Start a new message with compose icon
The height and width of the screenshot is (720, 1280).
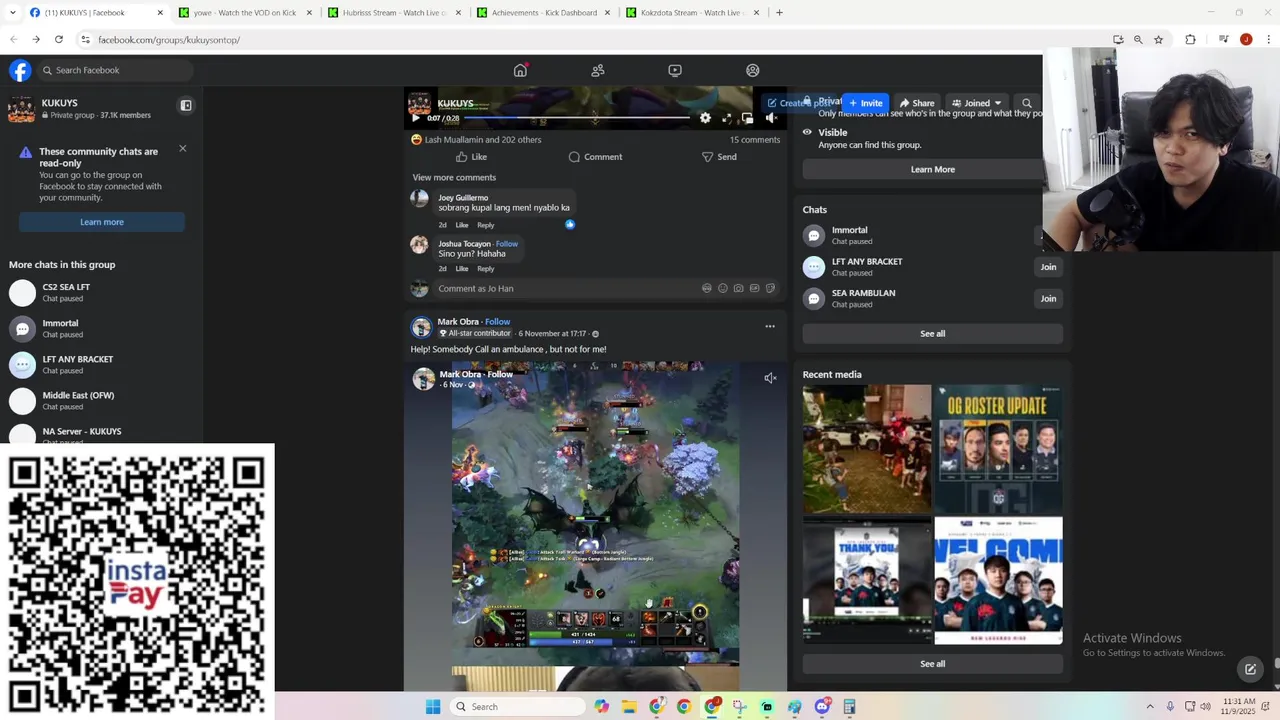pos(1250,669)
